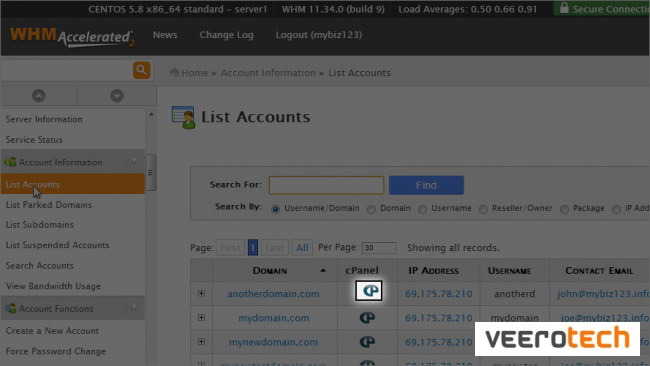
Task: Show All records pagination button
Action: click(x=302, y=248)
